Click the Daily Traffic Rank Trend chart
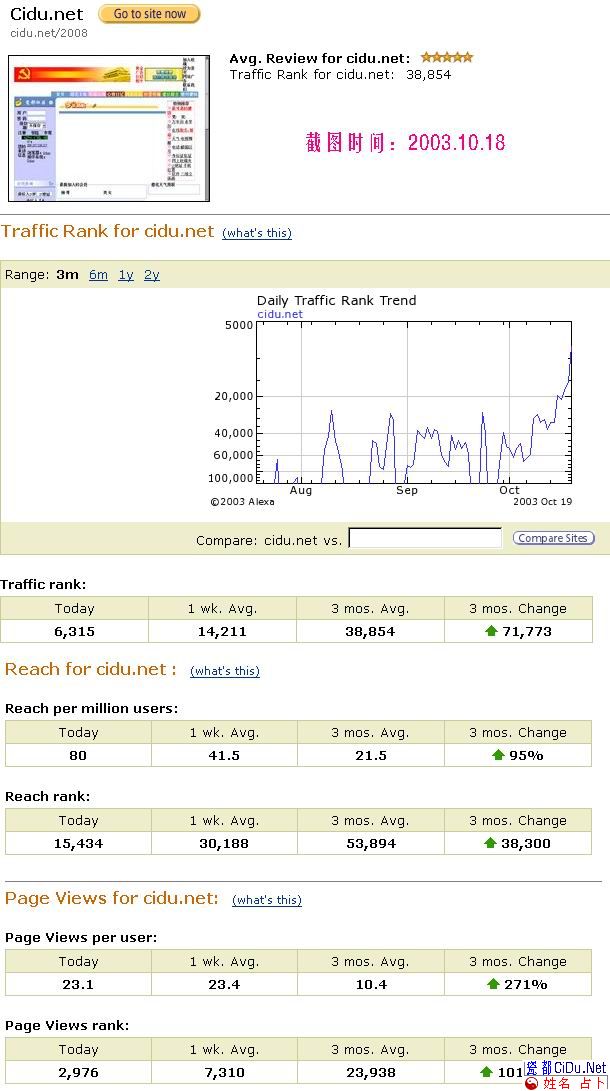 coord(413,402)
